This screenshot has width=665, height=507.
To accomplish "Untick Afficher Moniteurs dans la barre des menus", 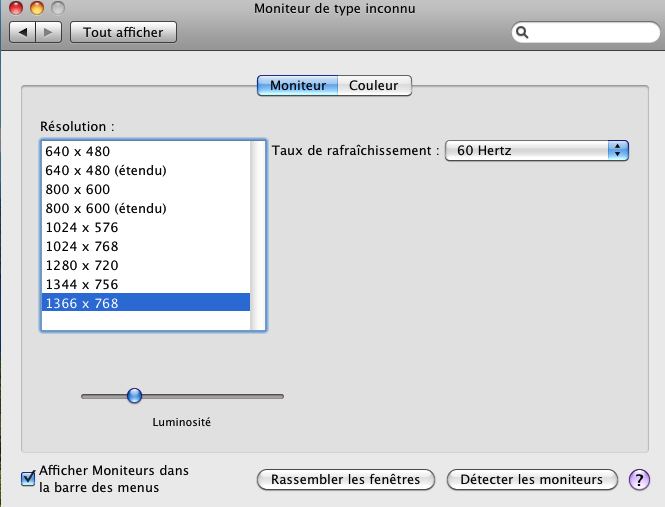I will click(x=28, y=479).
